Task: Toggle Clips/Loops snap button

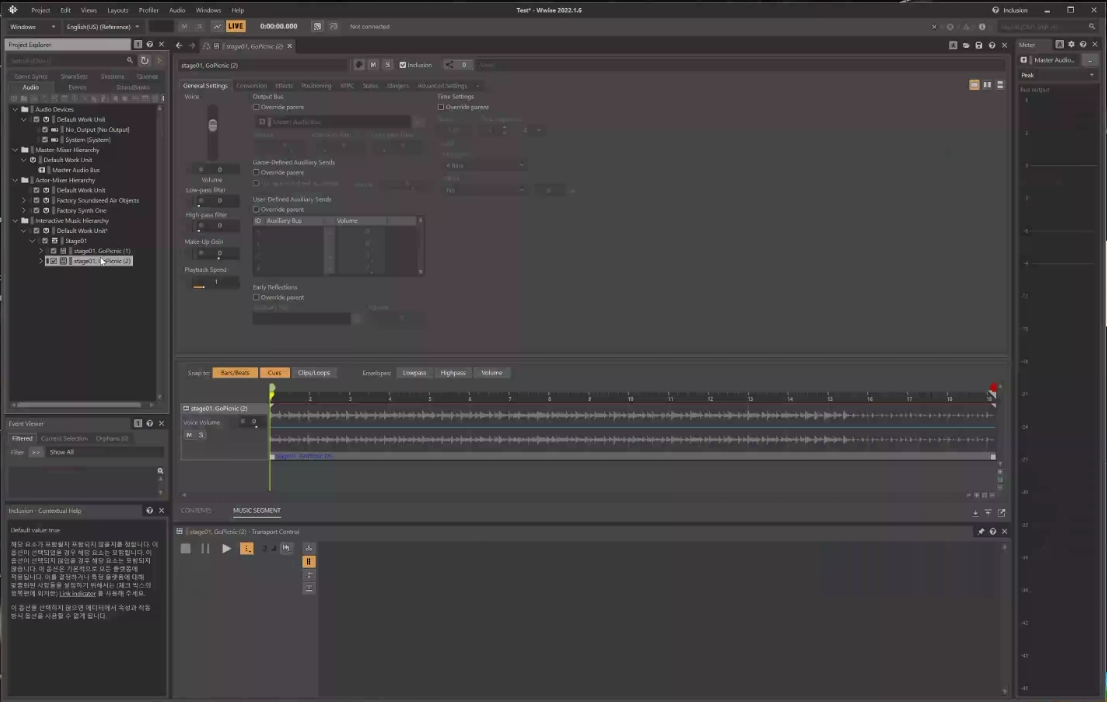Action: pos(313,373)
